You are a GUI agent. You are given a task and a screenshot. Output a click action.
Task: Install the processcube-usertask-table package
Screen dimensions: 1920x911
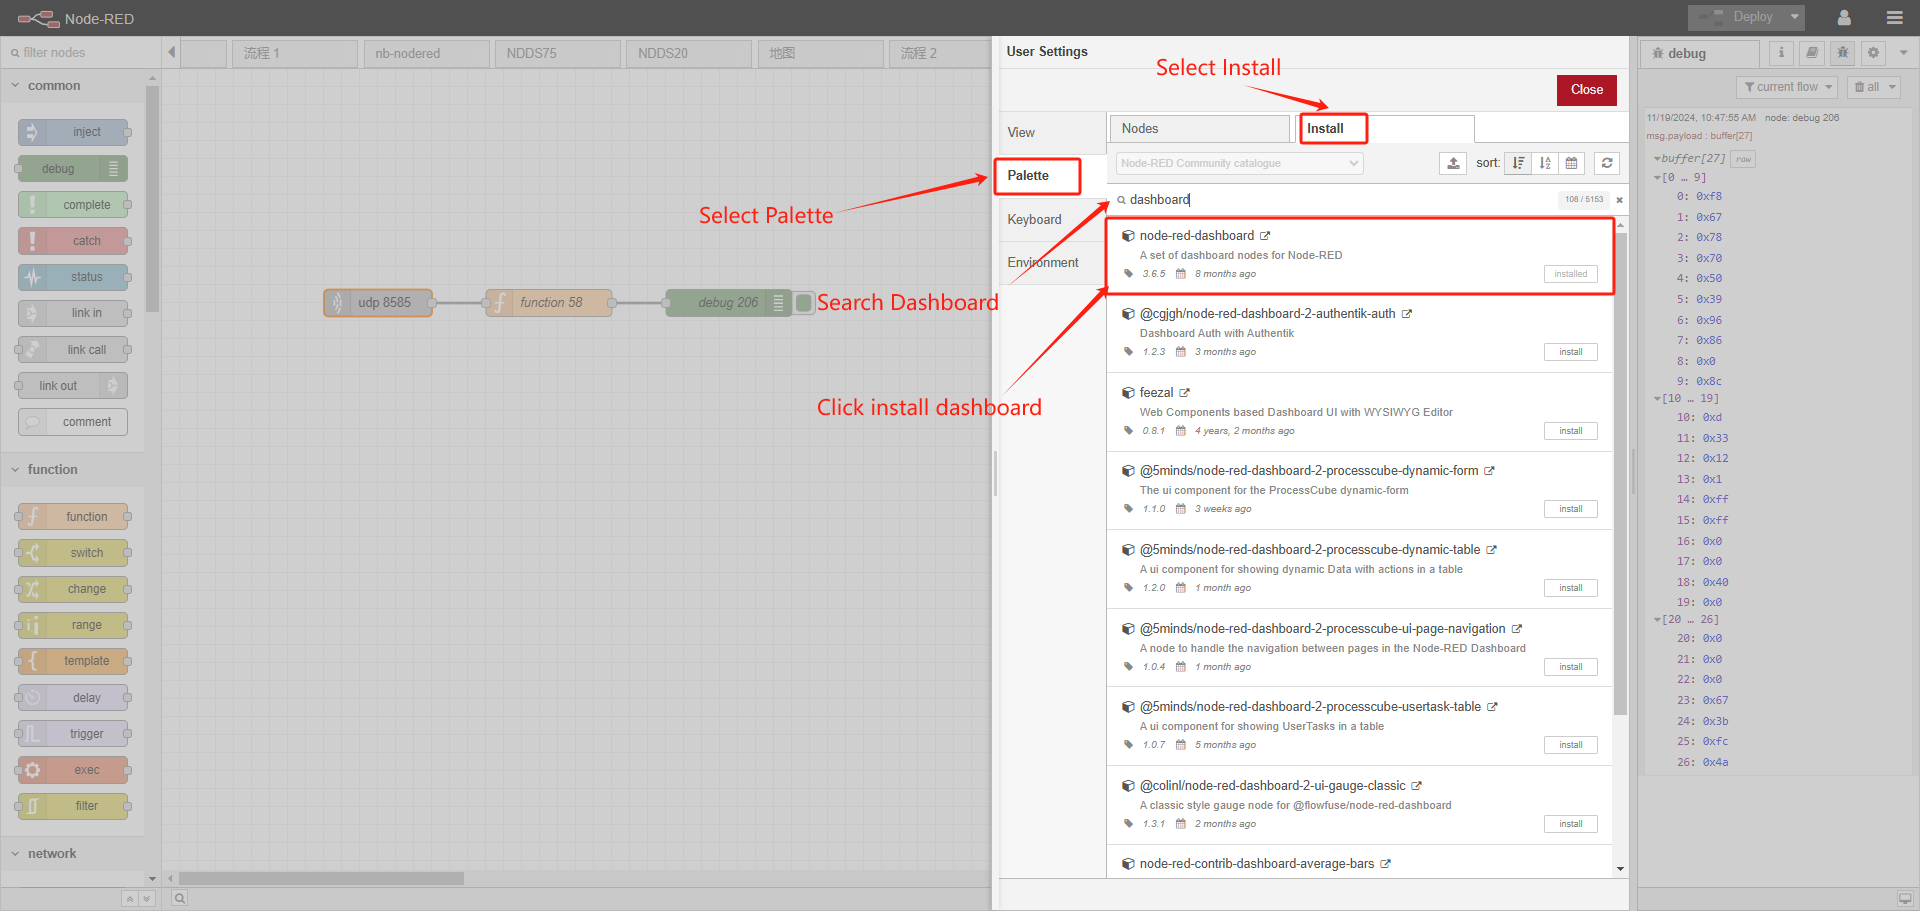pos(1570,745)
